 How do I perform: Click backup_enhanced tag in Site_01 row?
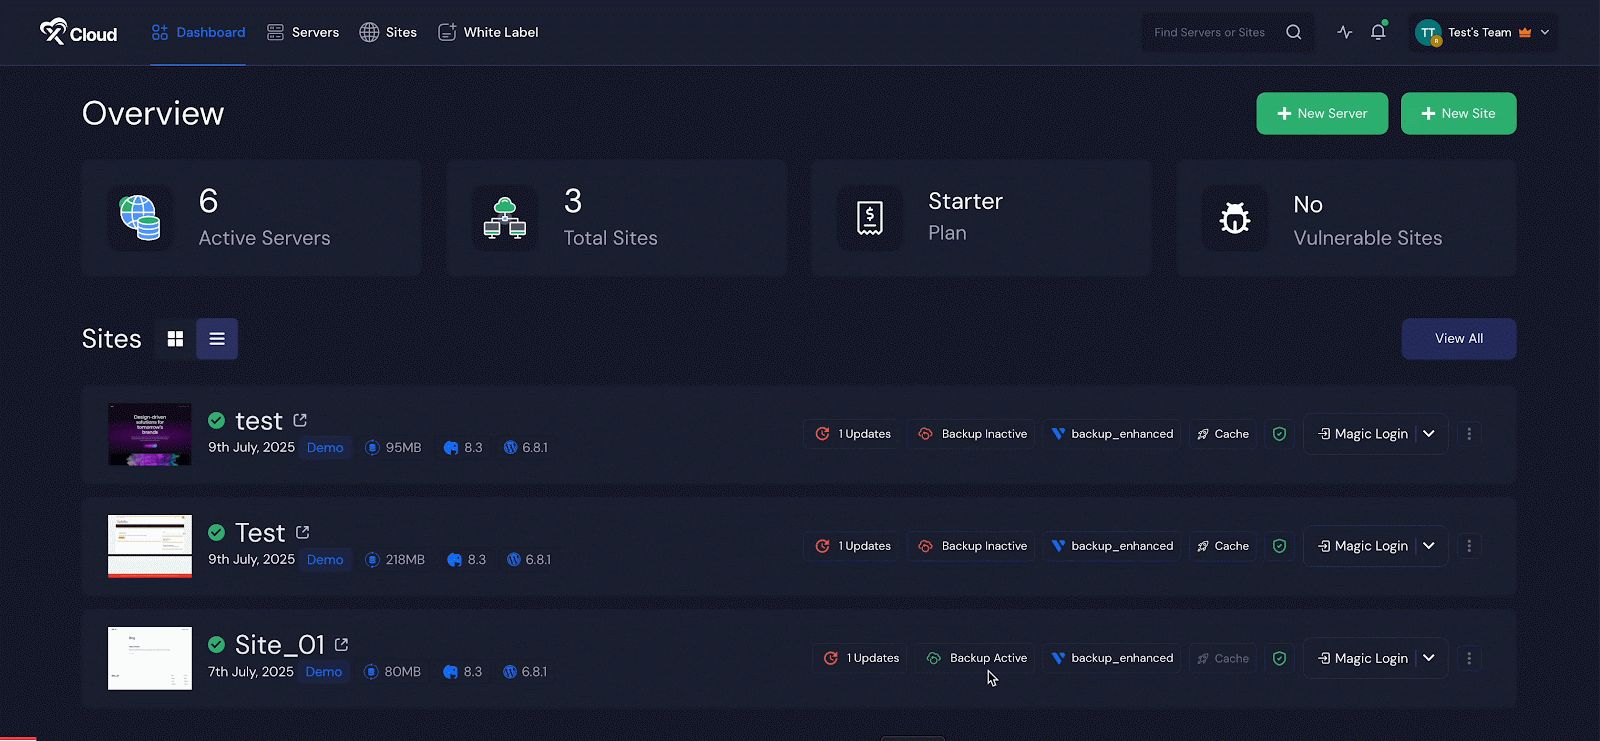(1112, 658)
